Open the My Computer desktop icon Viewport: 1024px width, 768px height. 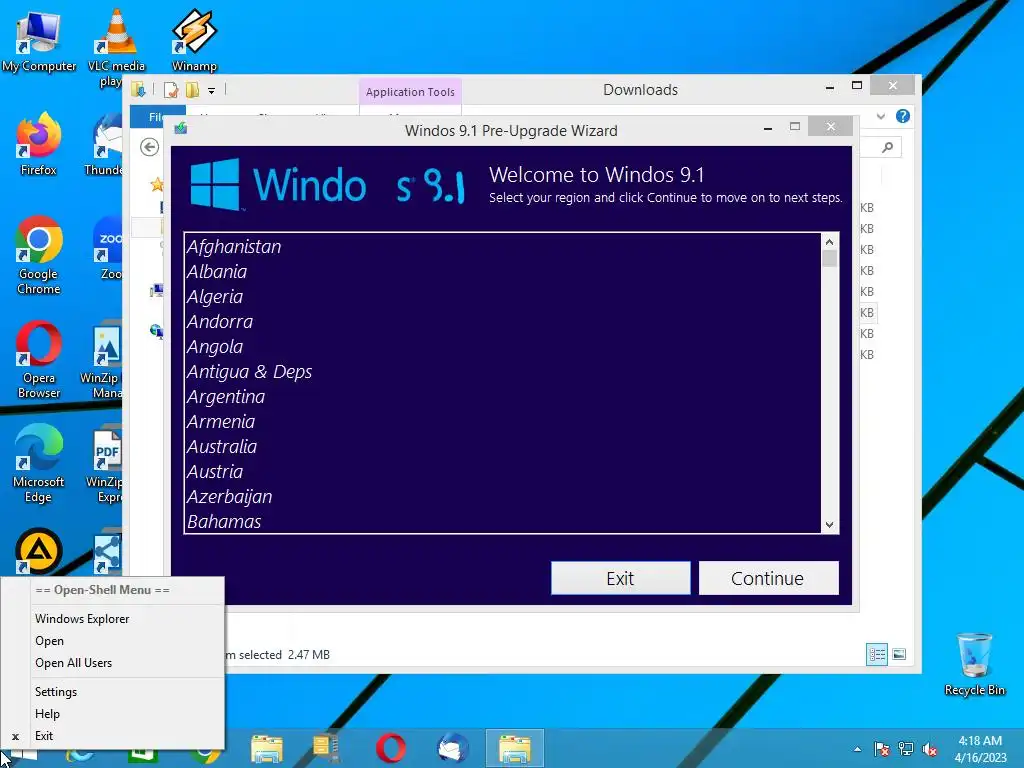coord(38,40)
